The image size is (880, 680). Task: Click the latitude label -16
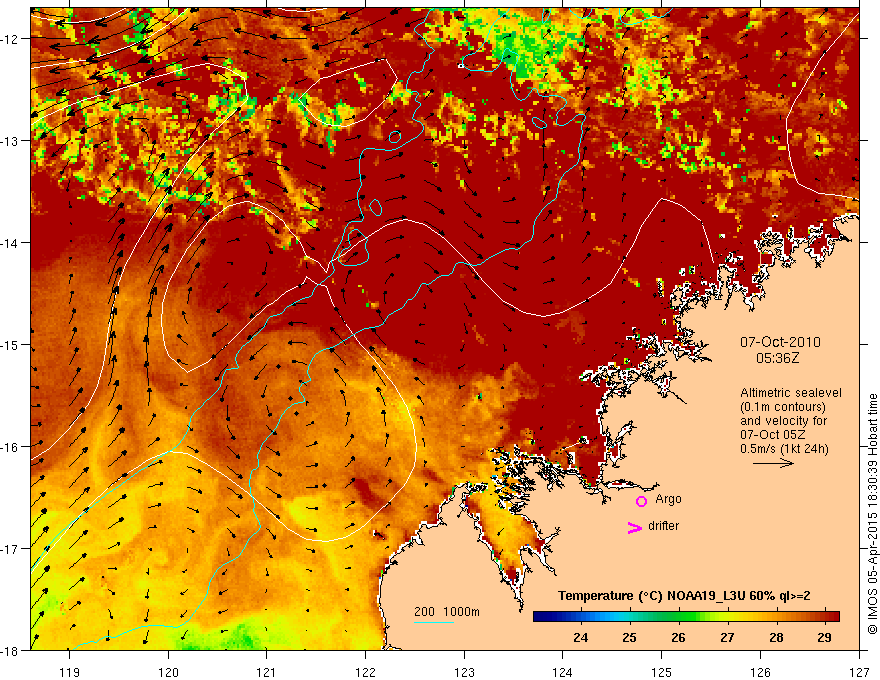(x=11, y=447)
